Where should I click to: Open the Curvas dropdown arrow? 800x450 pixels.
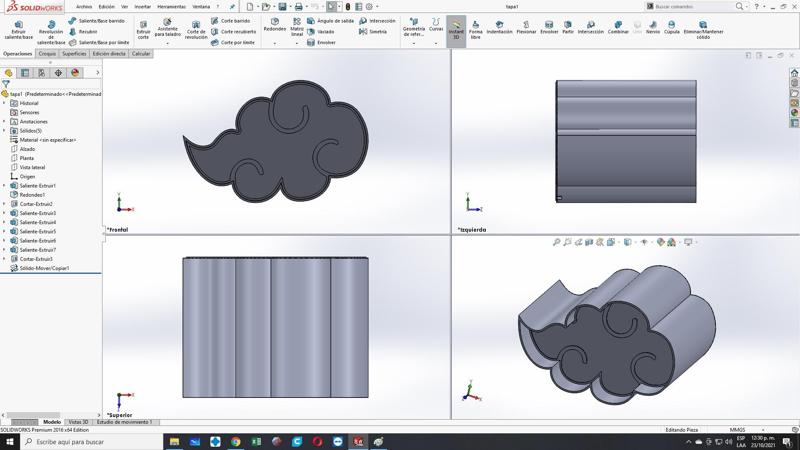pos(436,42)
